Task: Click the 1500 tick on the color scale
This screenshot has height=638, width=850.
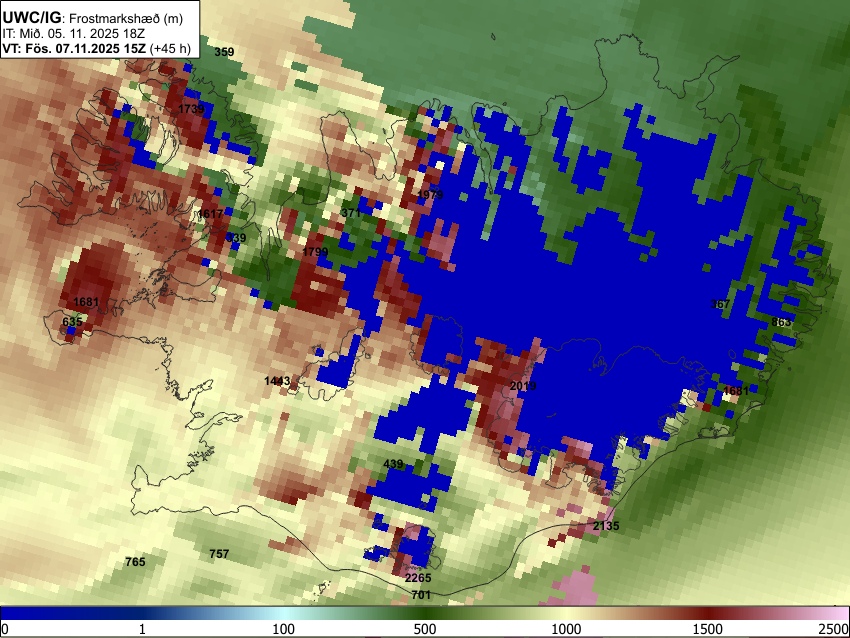Action: [x=707, y=629]
